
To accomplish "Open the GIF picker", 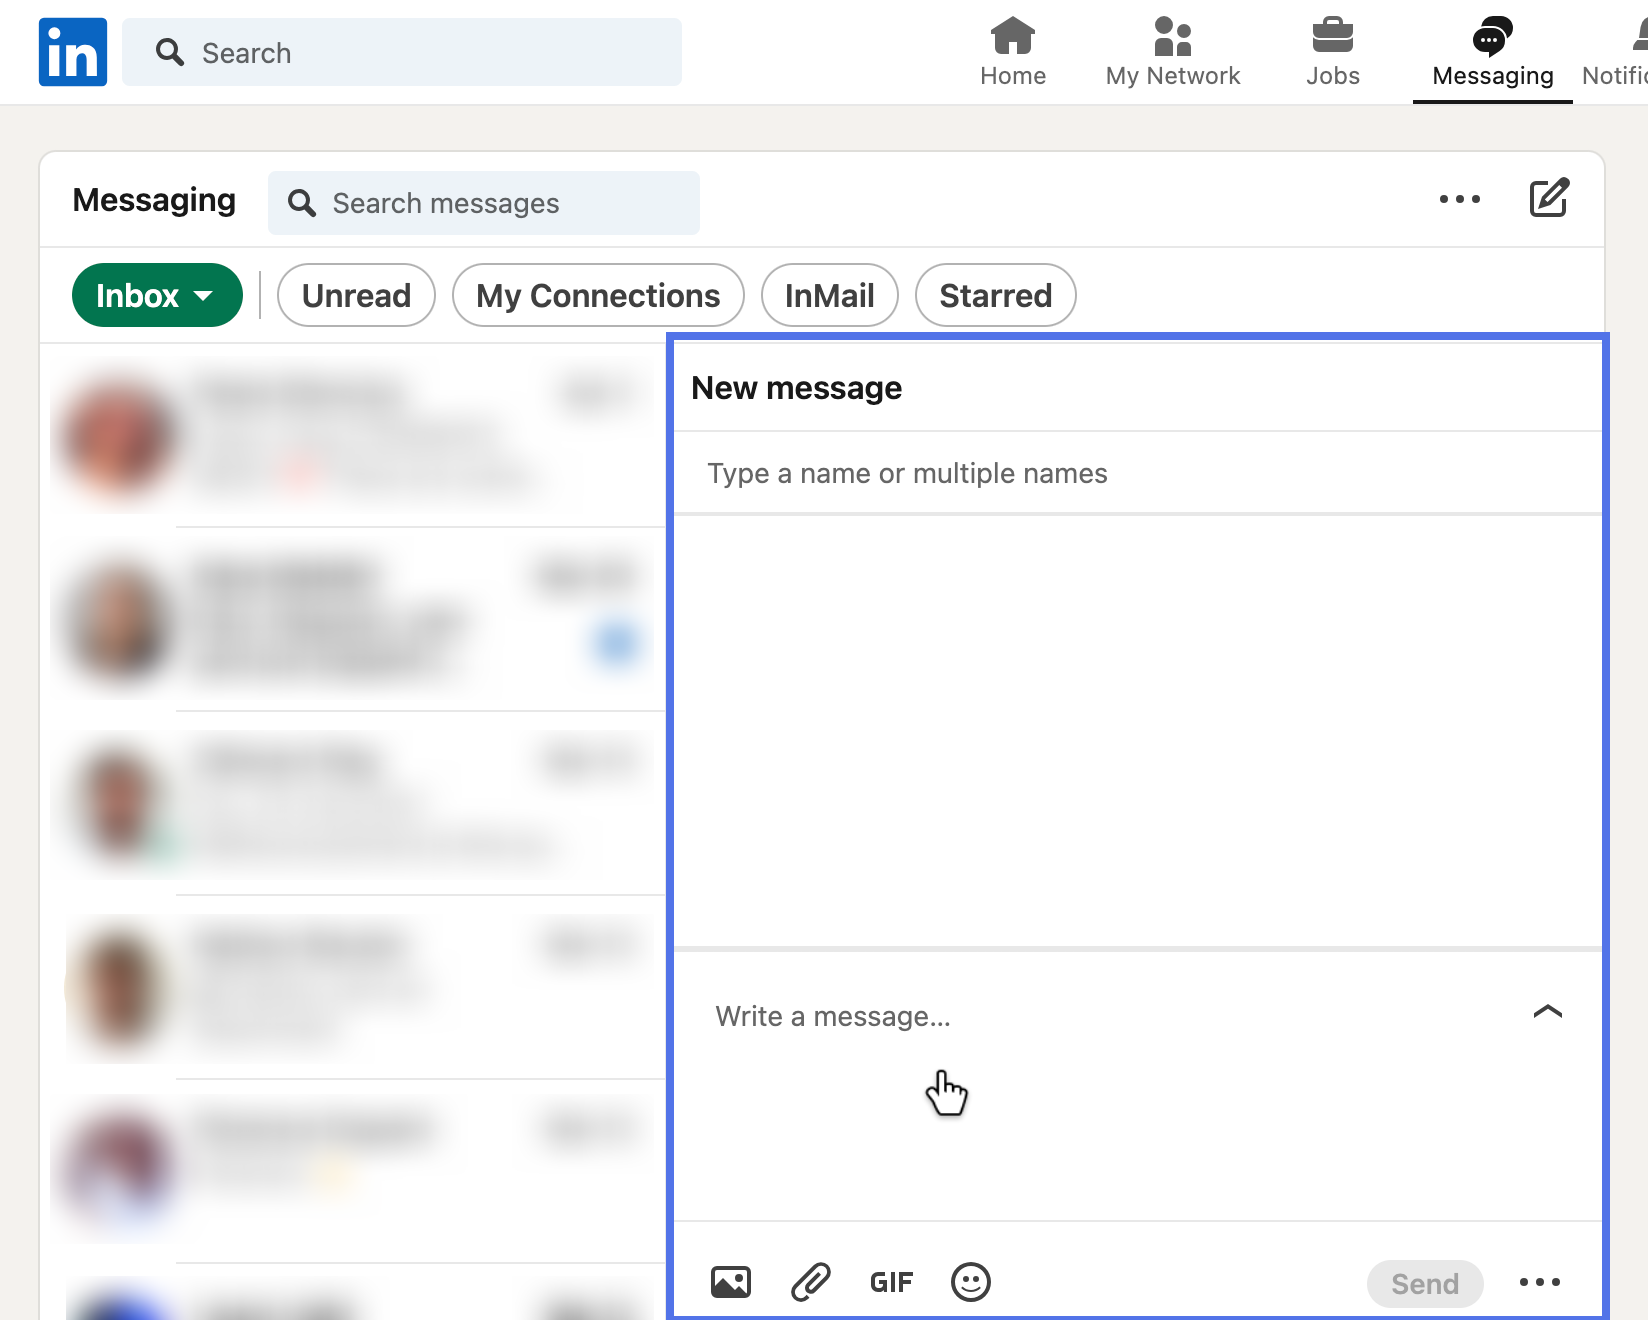I will click(x=891, y=1282).
